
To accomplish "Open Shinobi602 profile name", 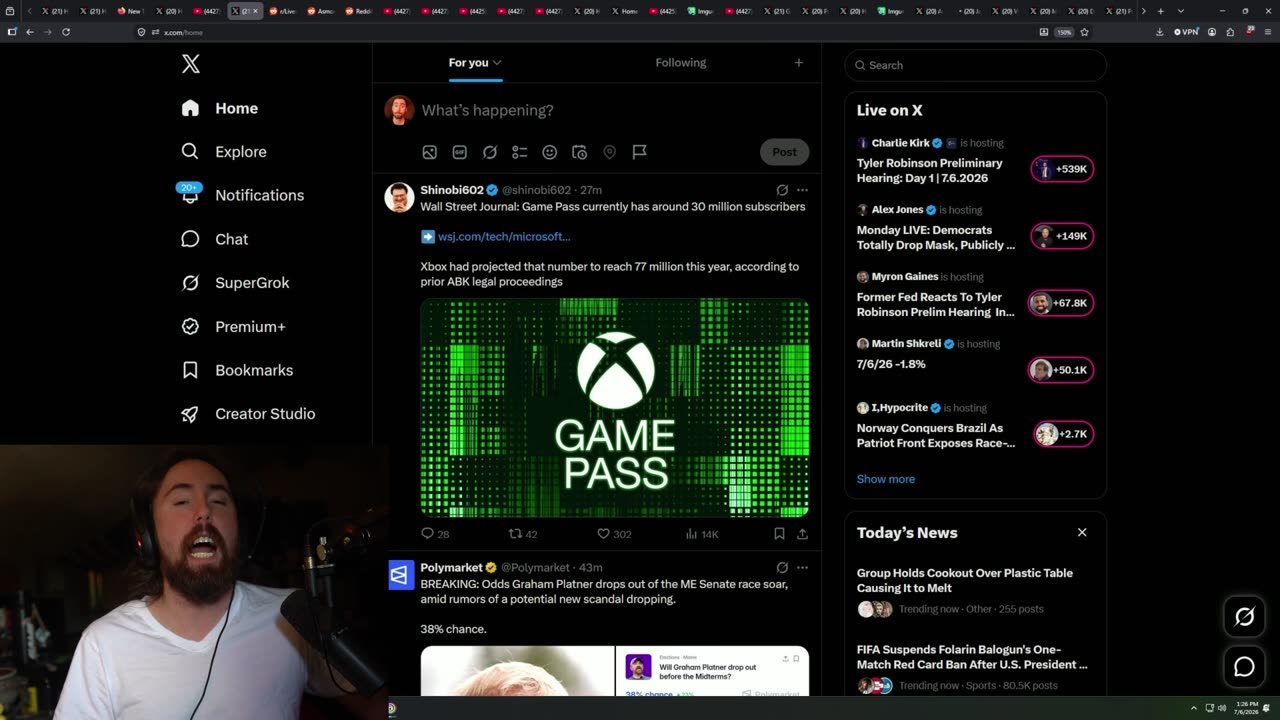I will pos(452,190).
